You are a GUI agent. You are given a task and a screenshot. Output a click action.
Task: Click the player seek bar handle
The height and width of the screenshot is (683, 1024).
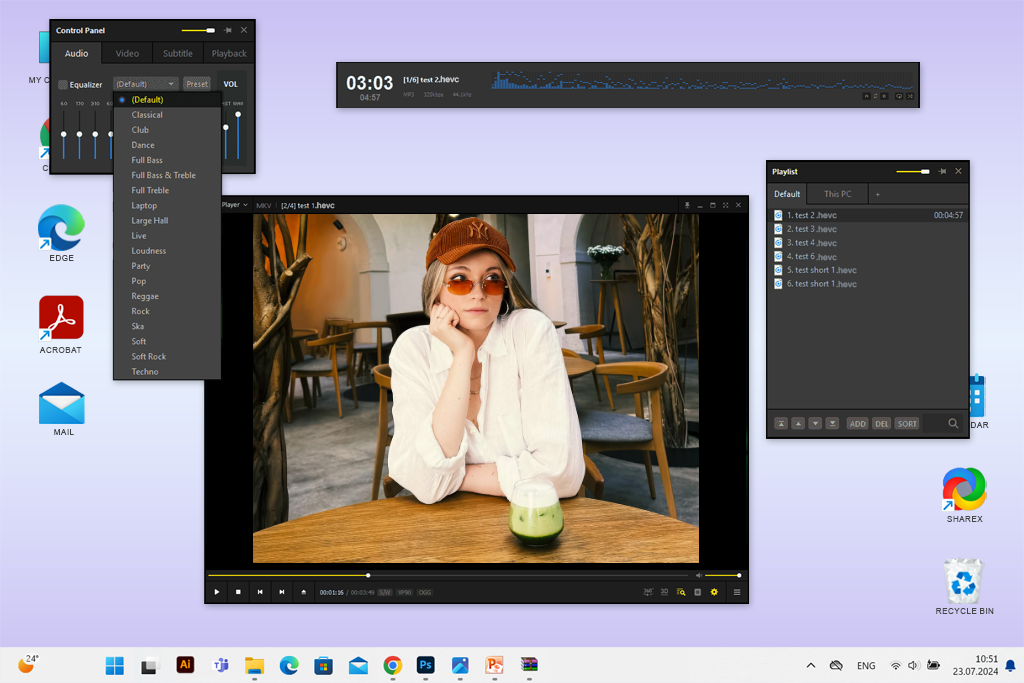[368, 575]
